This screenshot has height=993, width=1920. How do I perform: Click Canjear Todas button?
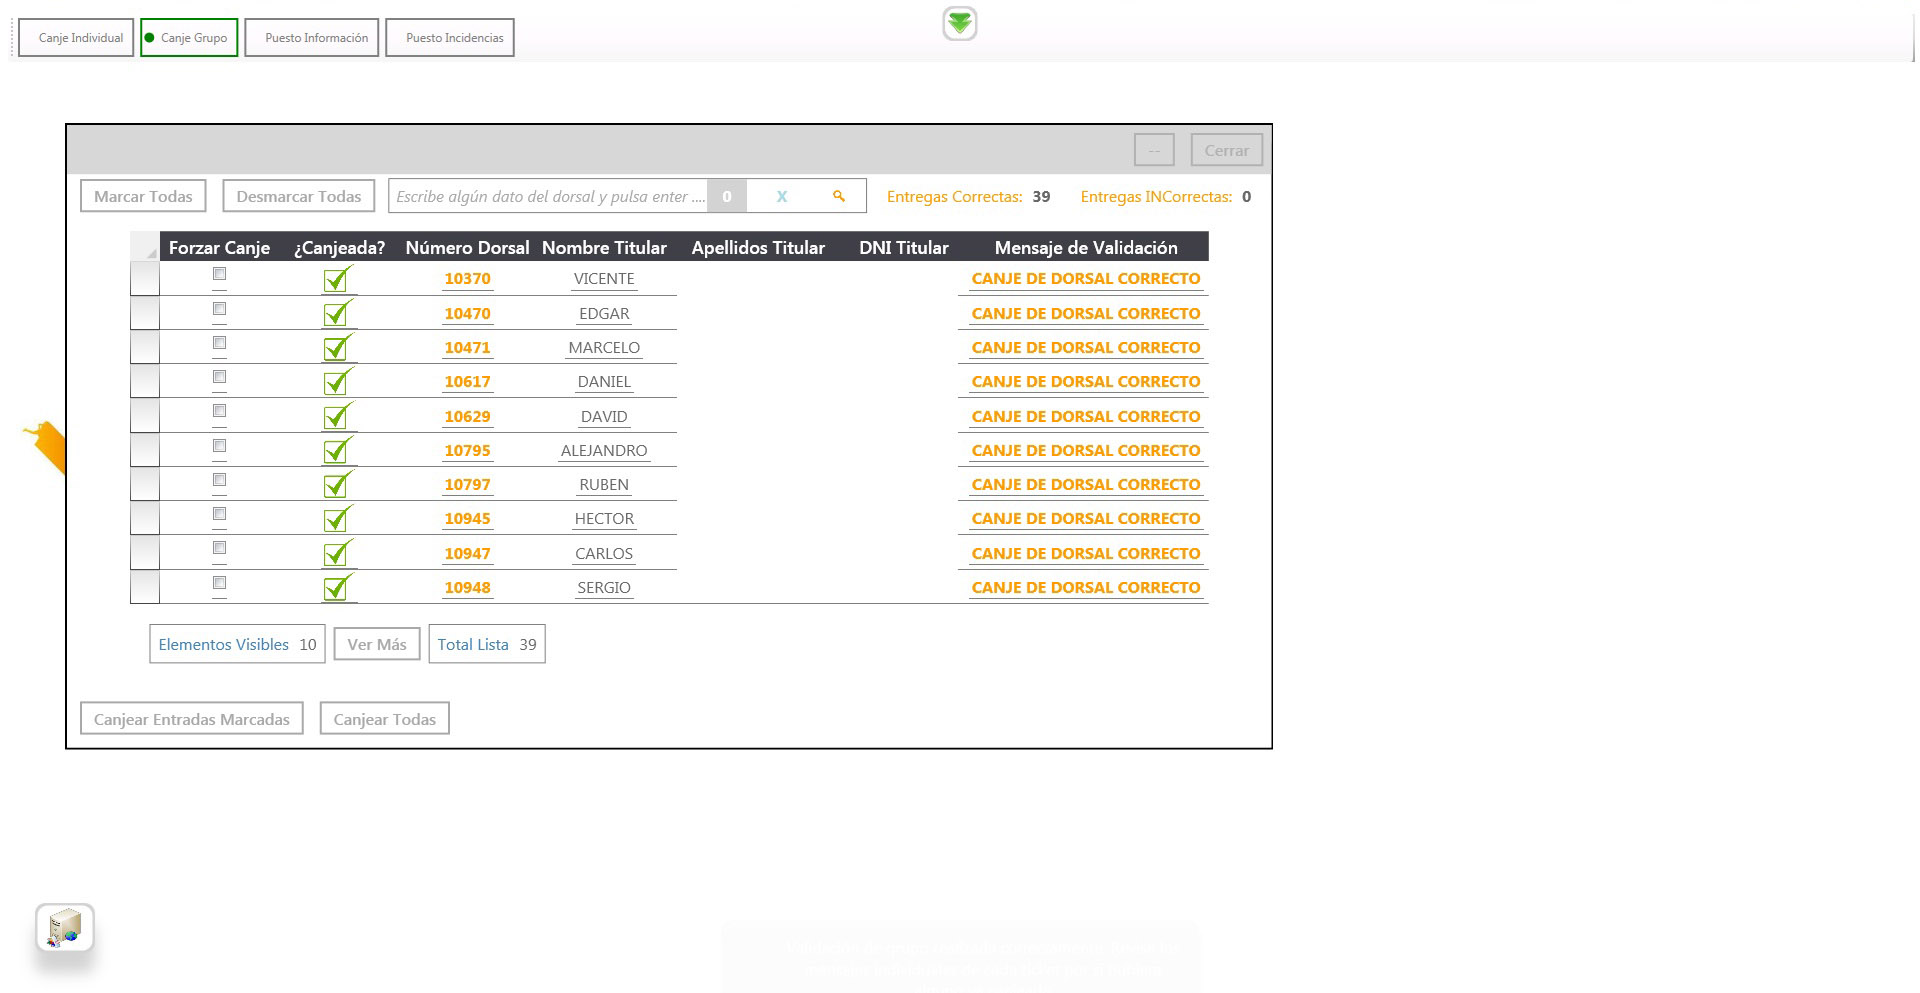click(x=384, y=719)
